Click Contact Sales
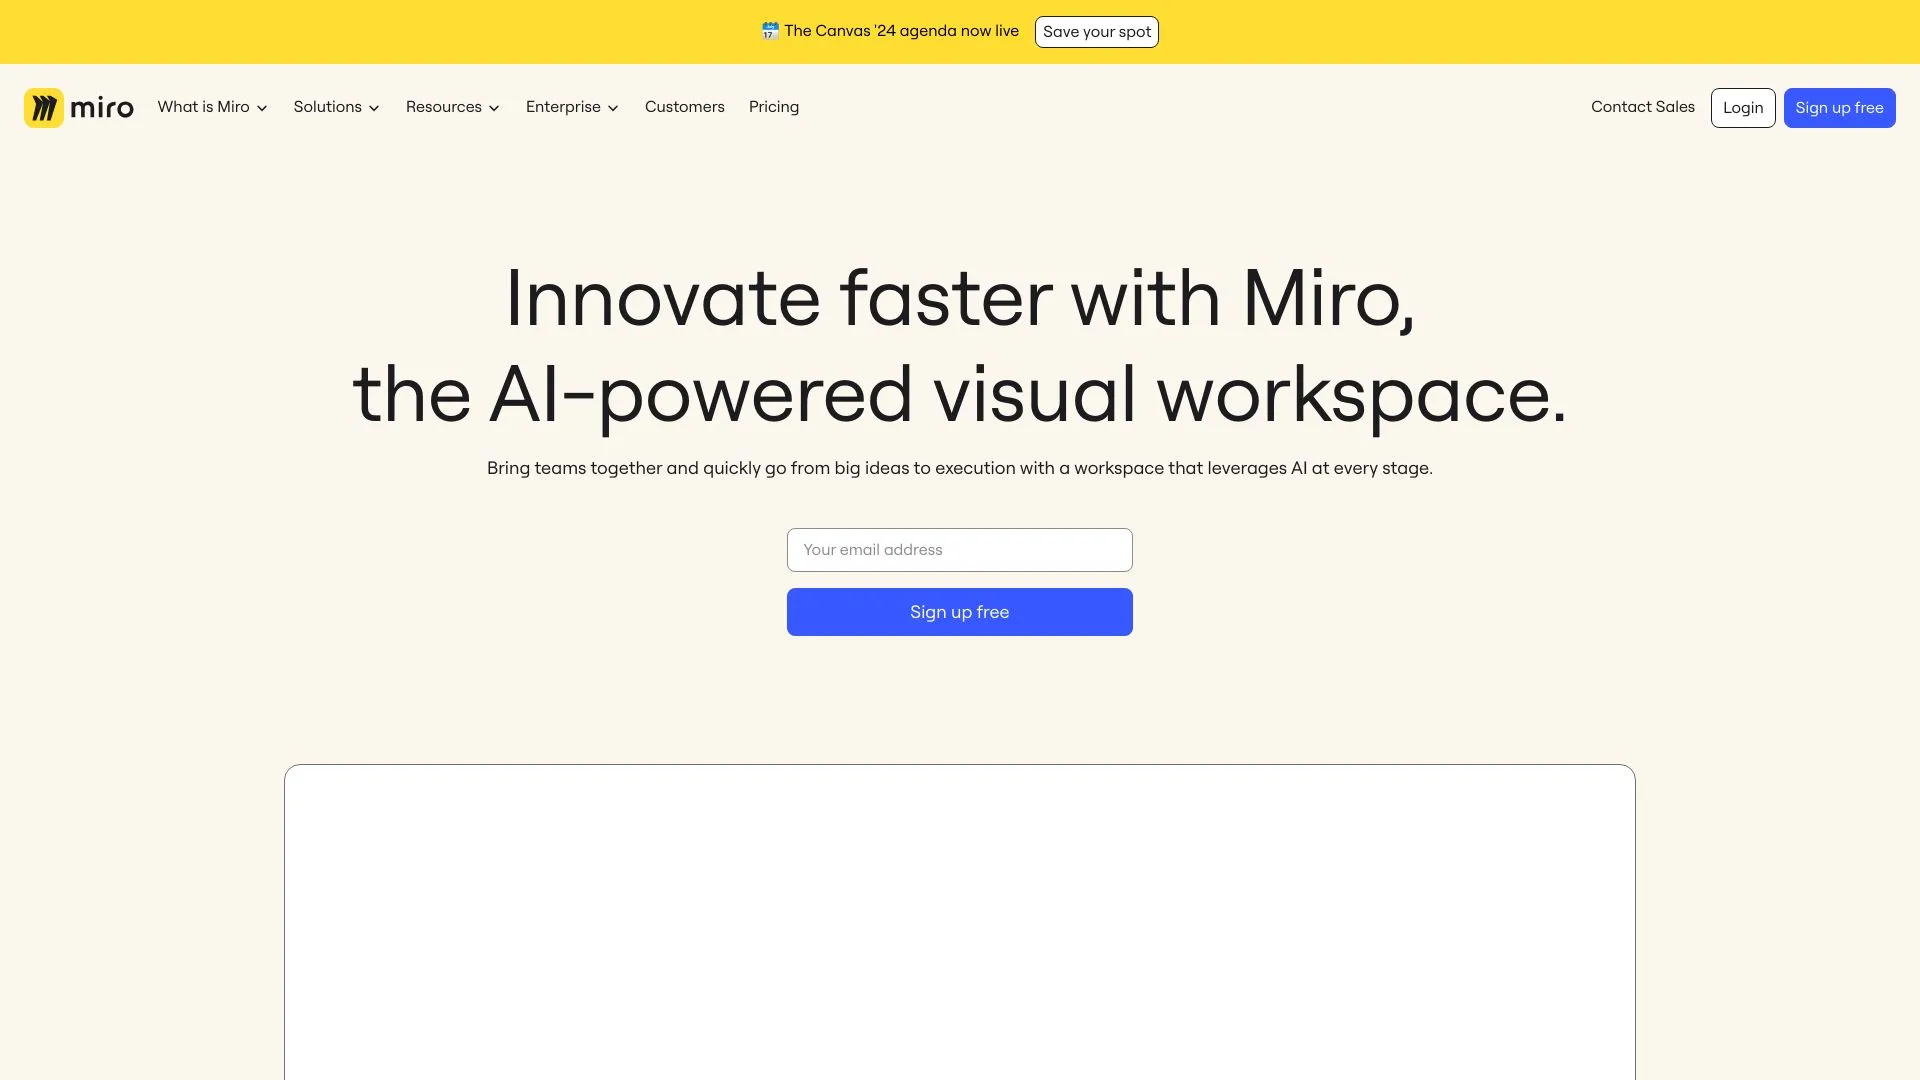Screen dimensions: 1920x1080 tap(1642, 107)
